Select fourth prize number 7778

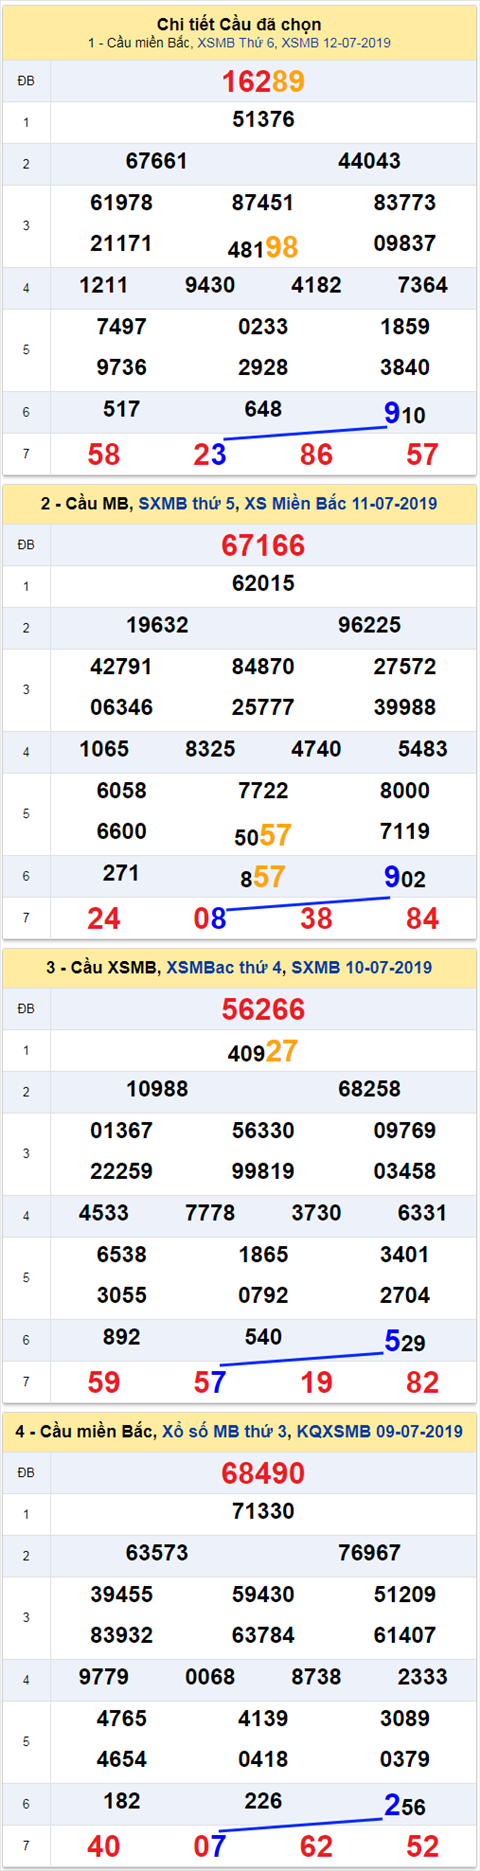[x=210, y=1213]
